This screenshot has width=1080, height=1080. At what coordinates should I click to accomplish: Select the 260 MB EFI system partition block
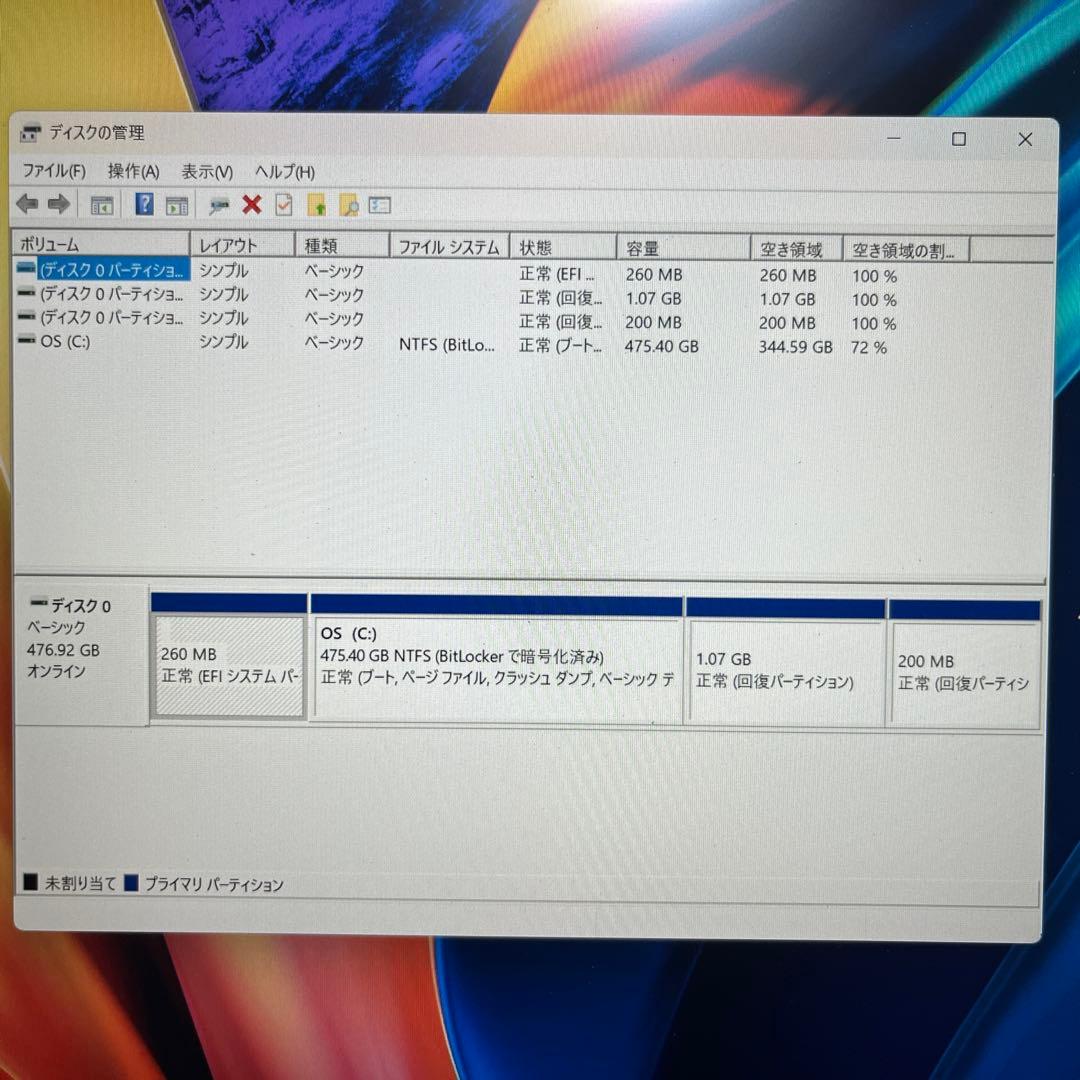[228, 667]
